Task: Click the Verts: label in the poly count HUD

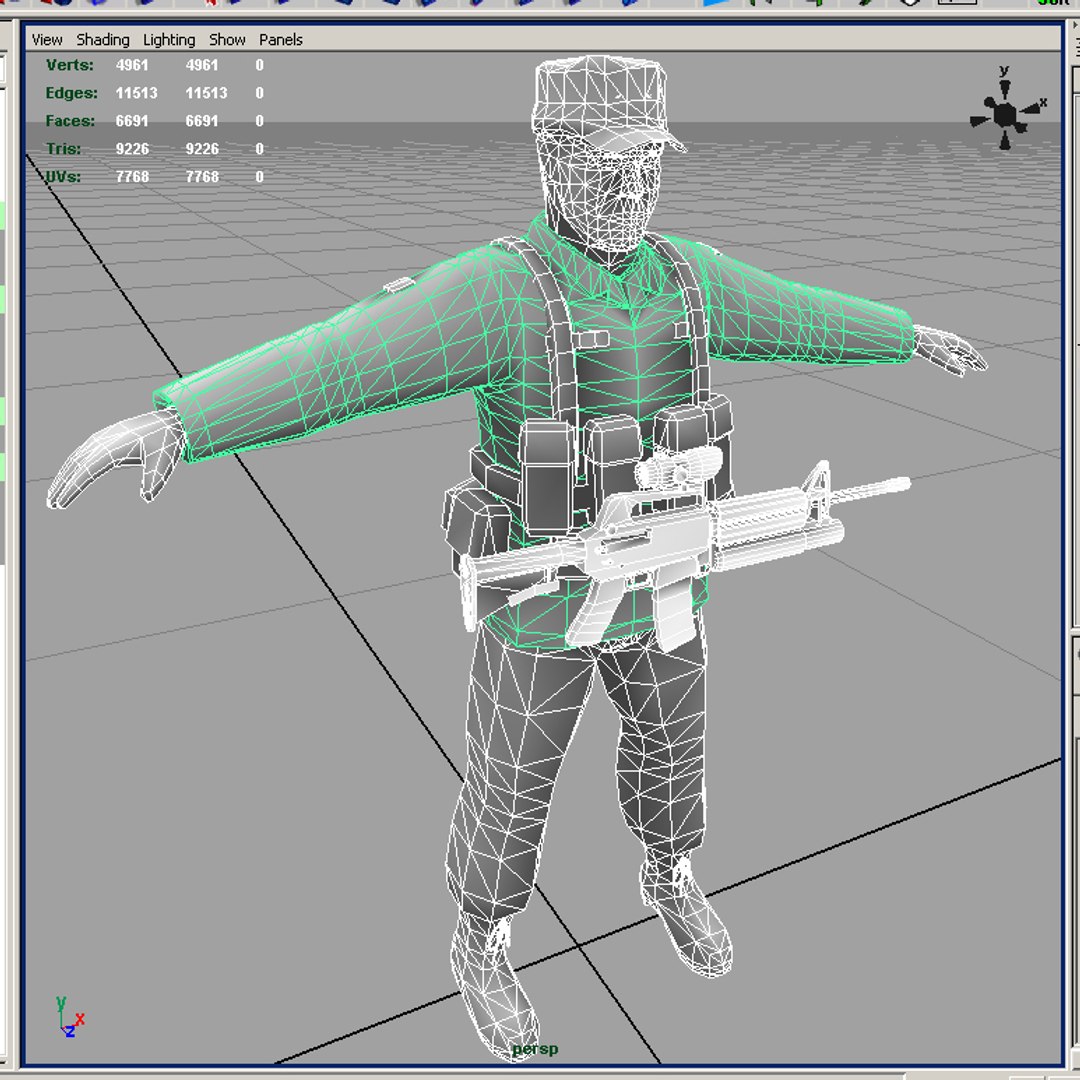Action: tap(70, 65)
